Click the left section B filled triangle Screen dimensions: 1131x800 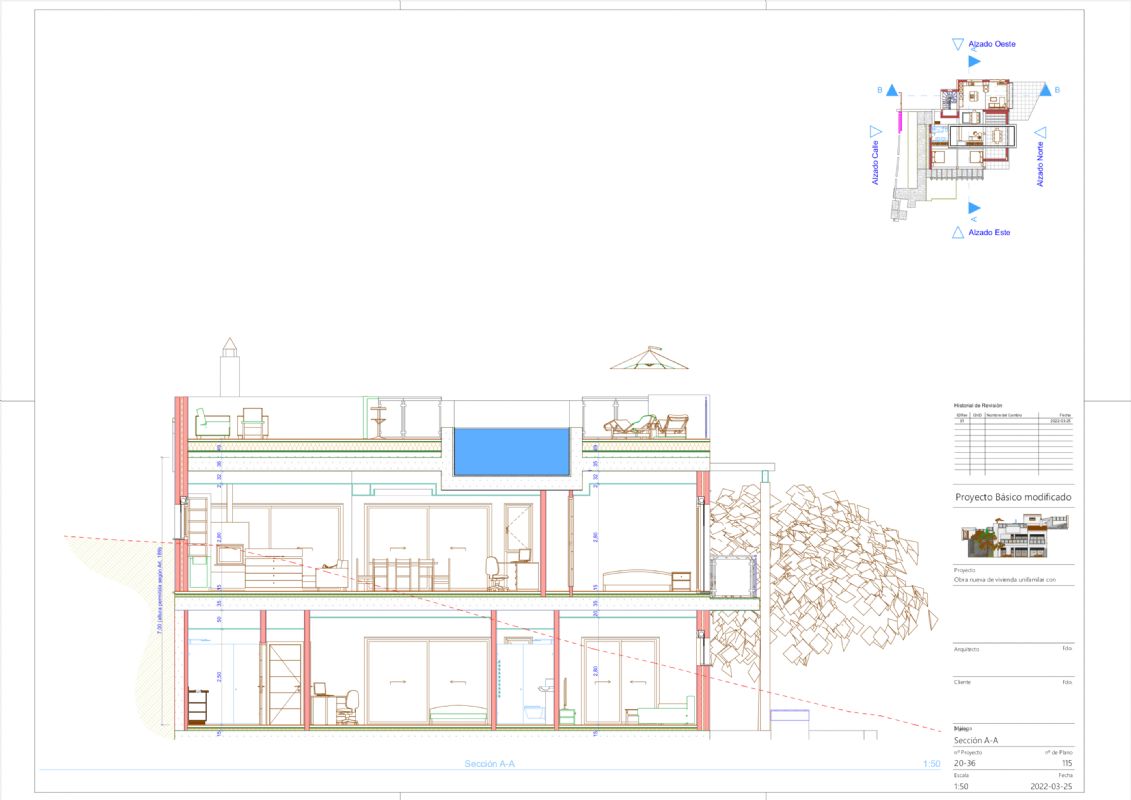pyautogui.click(x=897, y=90)
